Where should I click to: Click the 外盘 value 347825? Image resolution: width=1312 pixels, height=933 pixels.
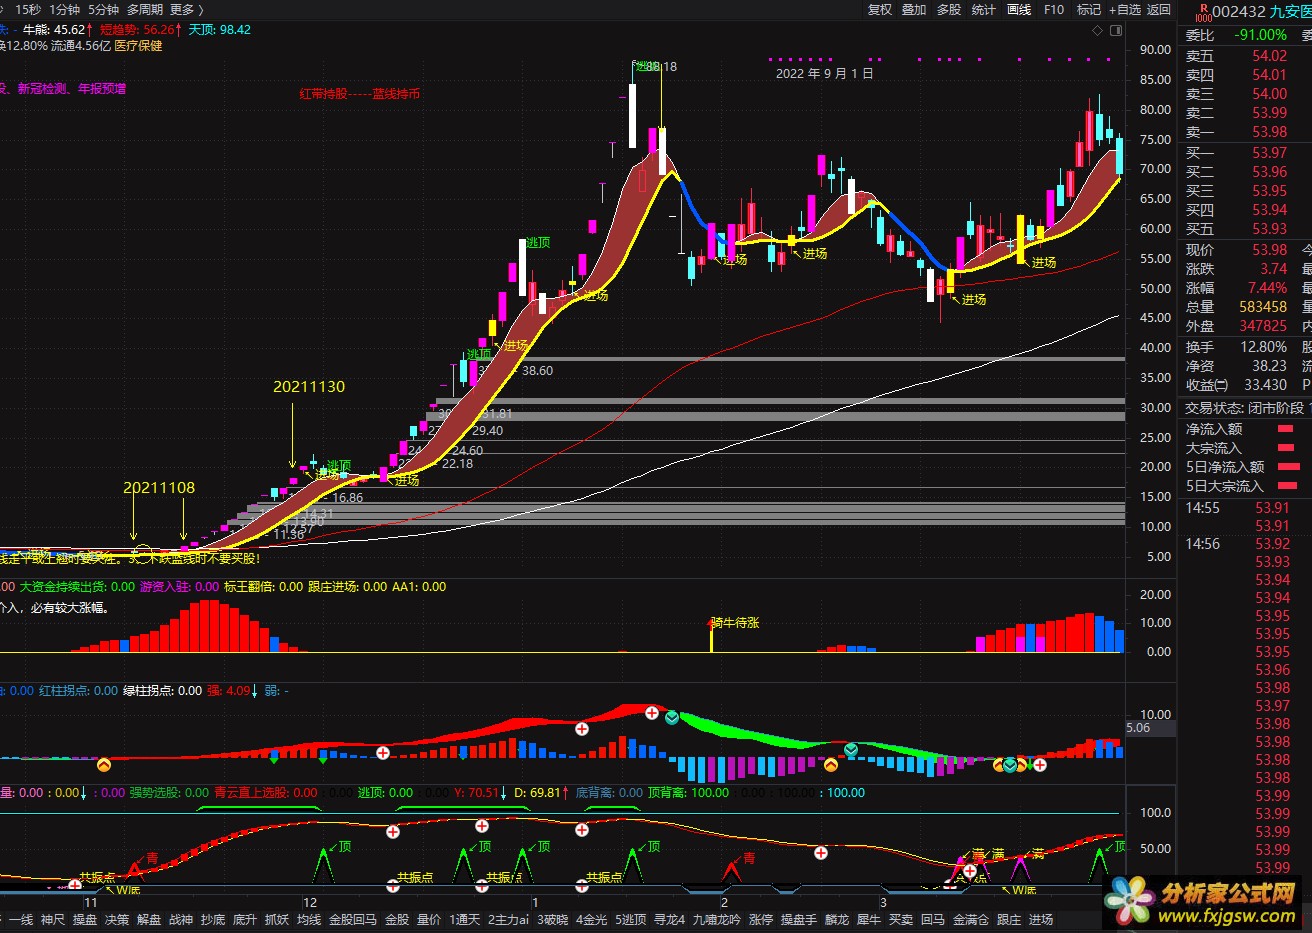(1263, 326)
